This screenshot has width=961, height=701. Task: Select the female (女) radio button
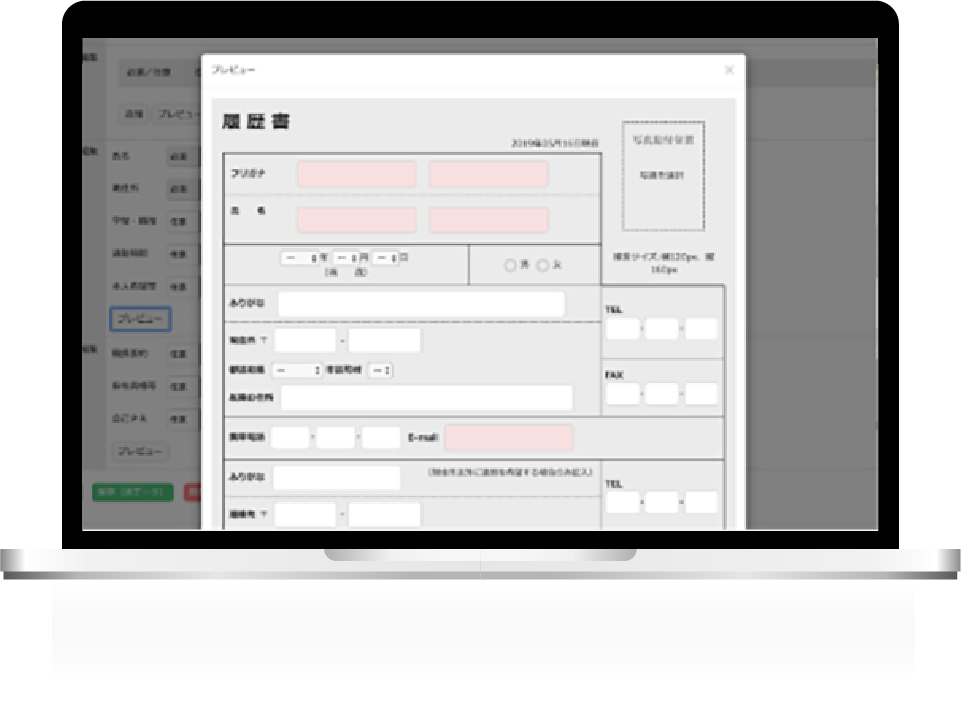coord(543,265)
